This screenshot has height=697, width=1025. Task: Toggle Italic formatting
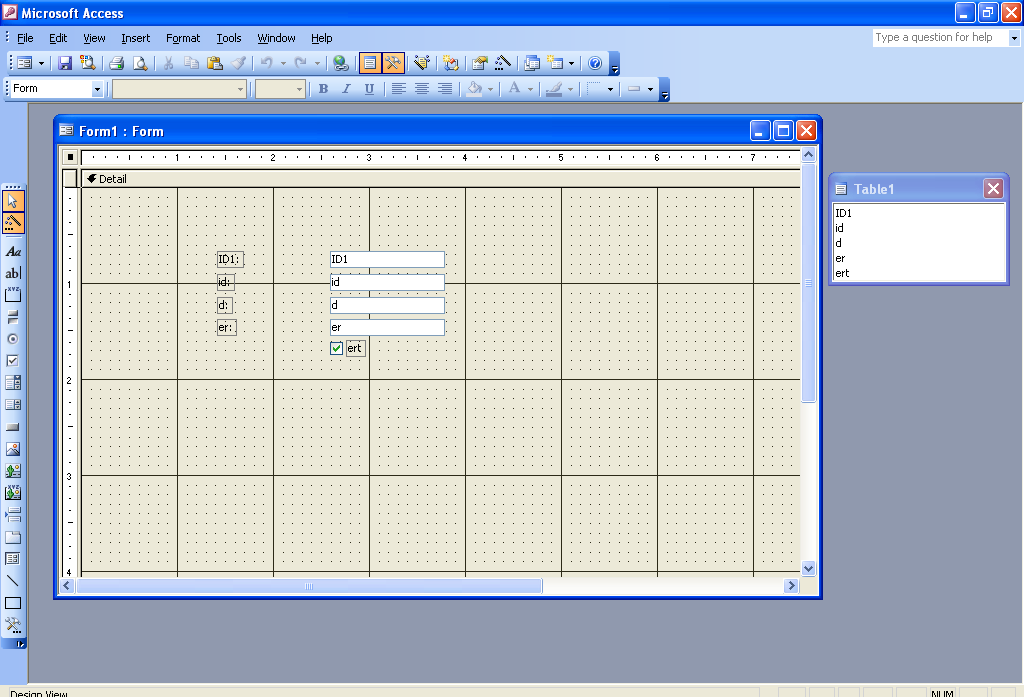[346, 89]
